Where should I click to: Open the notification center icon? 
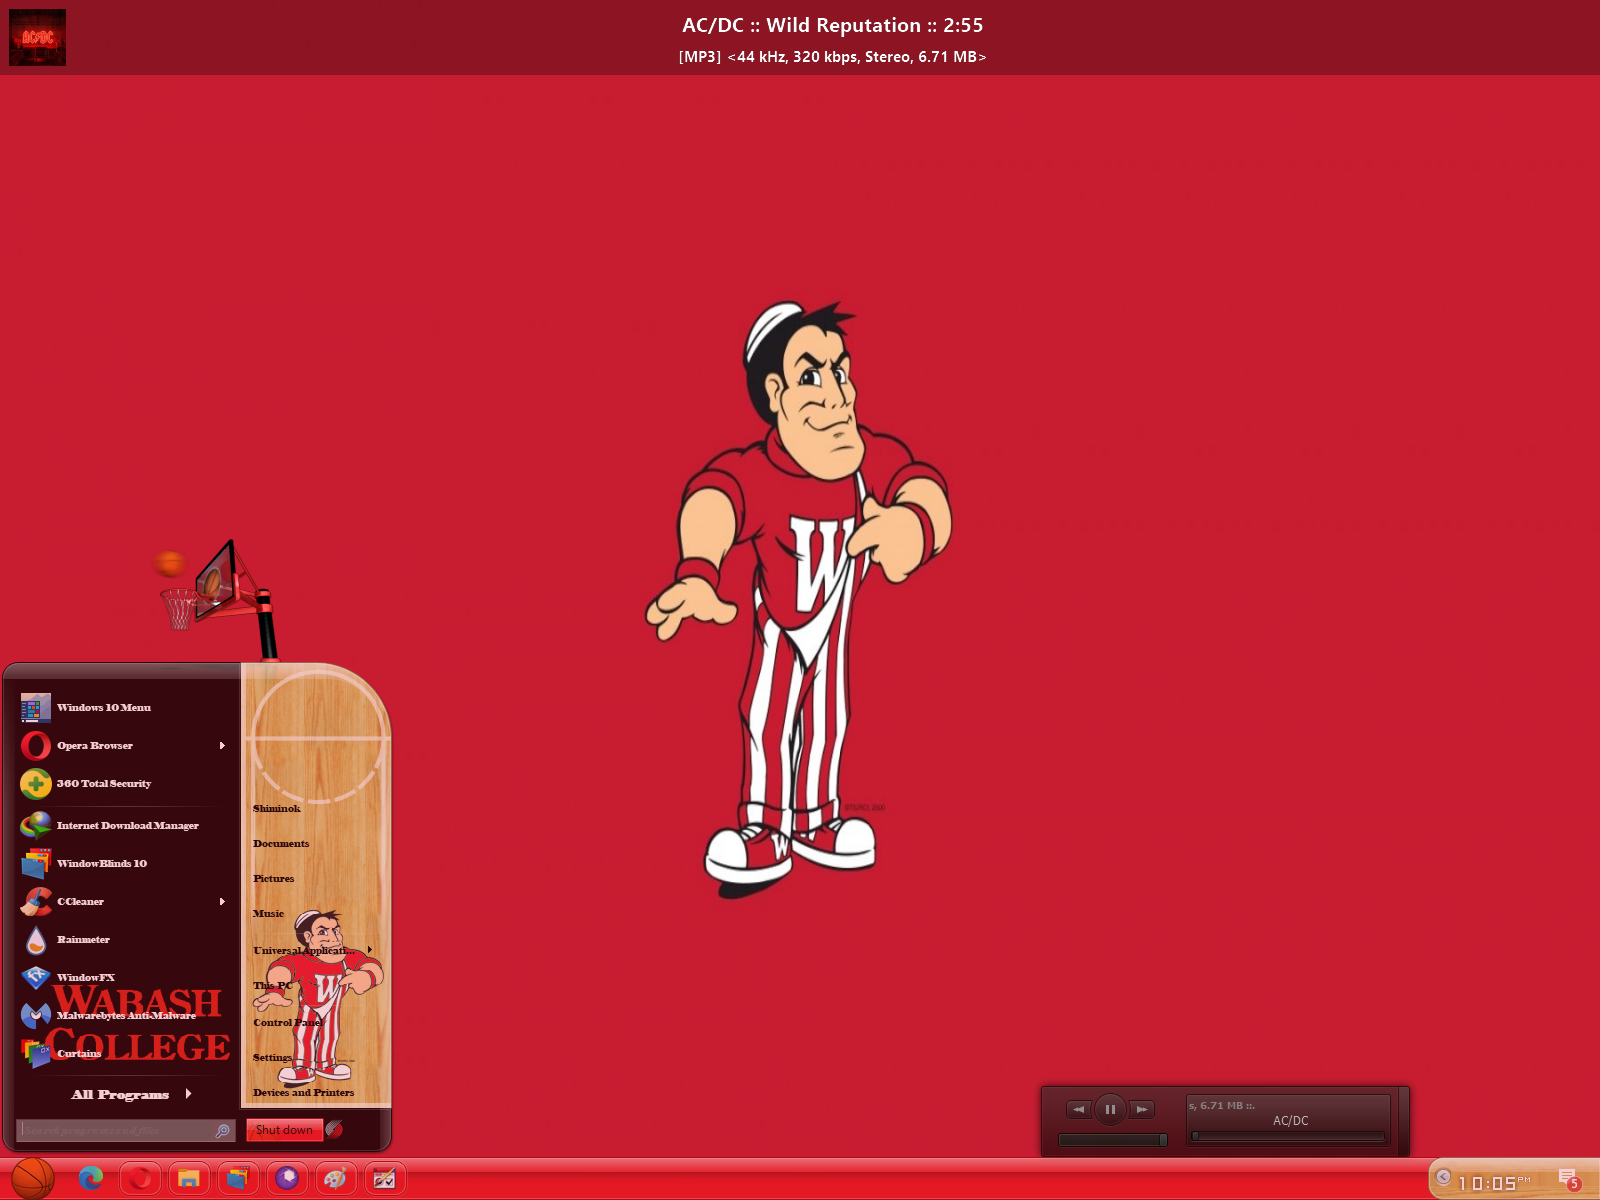pyautogui.click(x=1569, y=1179)
